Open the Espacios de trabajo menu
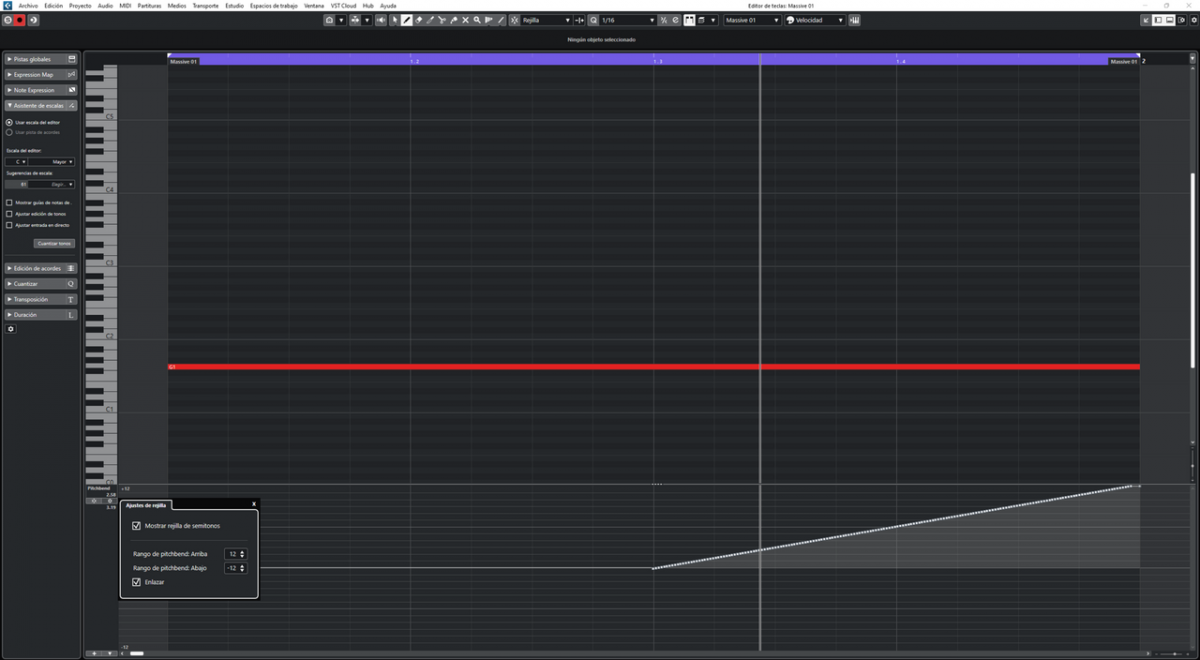The height and width of the screenshot is (660, 1200). 273,5
